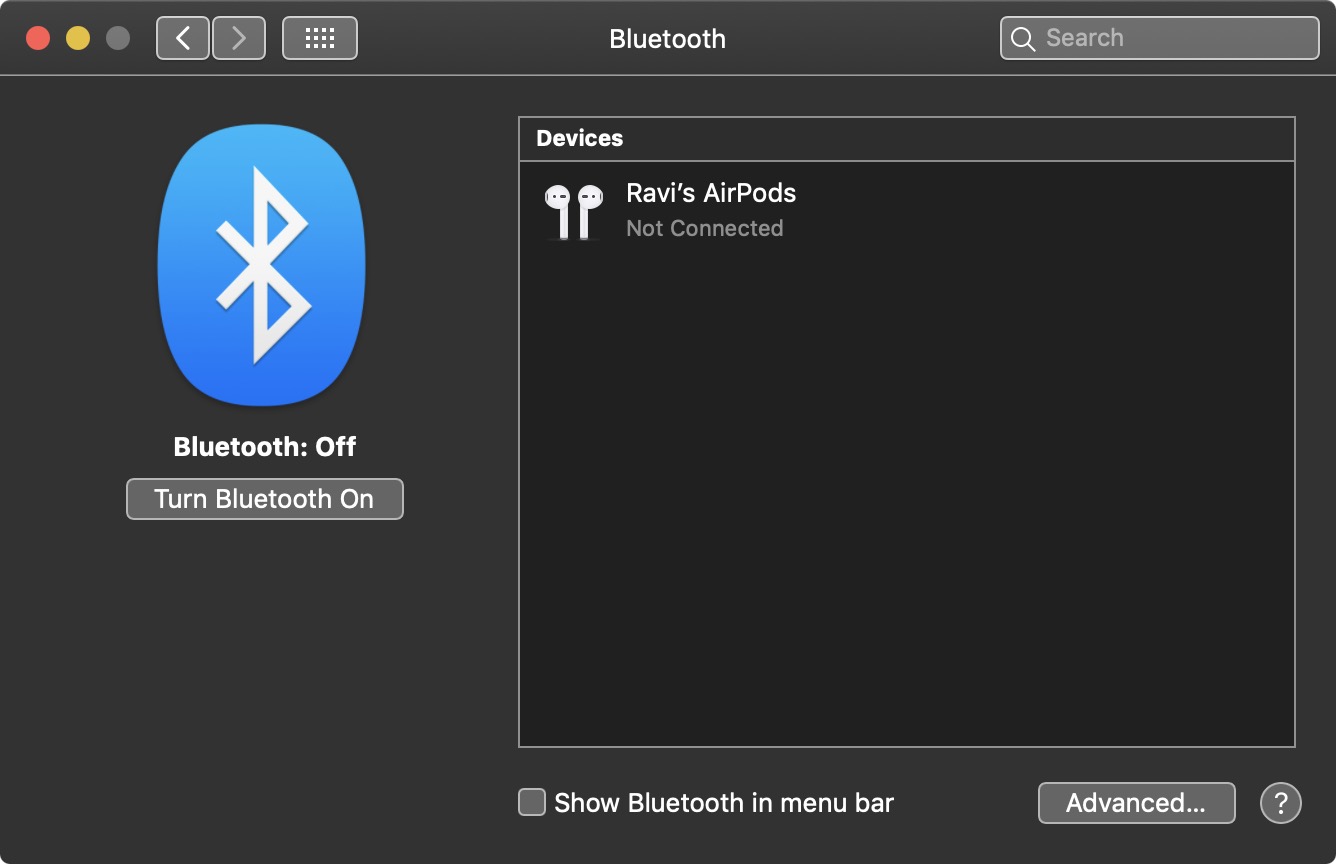Viewport: 1336px width, 864px height.
Task: Turn Bluetooth On
Action: (265, 499)
